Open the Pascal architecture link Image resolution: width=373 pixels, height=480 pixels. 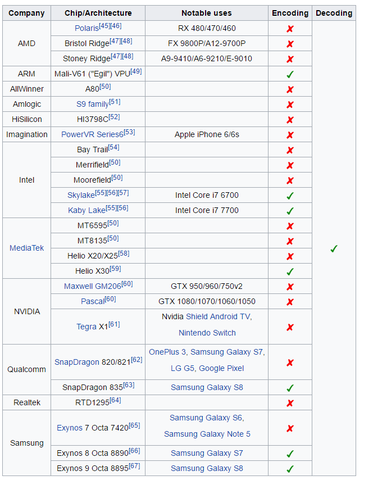click(x=93, y=301)
